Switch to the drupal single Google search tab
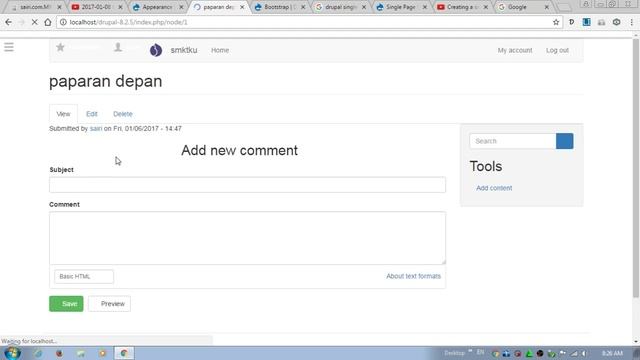The height and width of the screenshot is (360, 640). [340, 7]
